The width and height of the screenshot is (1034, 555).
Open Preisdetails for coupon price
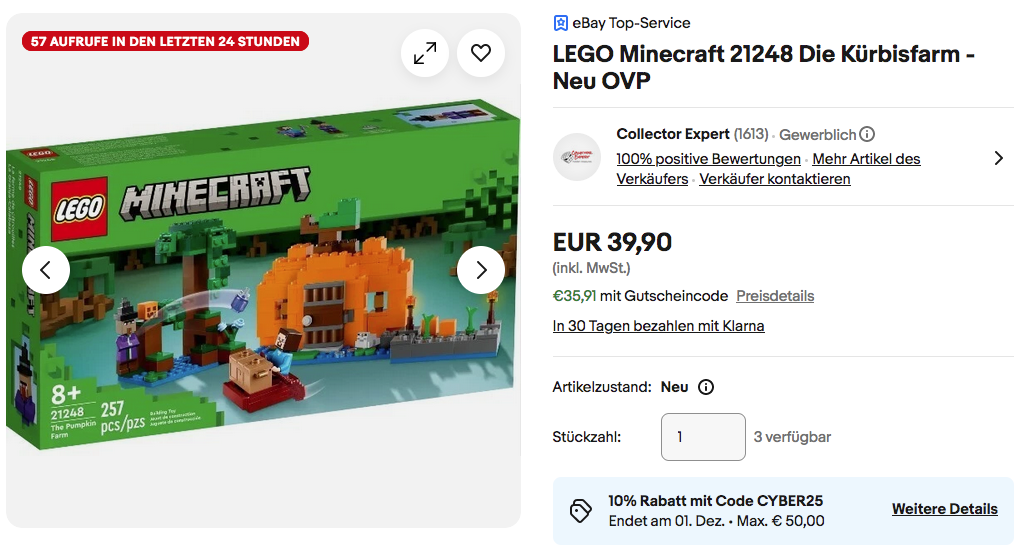click(775, 296)
